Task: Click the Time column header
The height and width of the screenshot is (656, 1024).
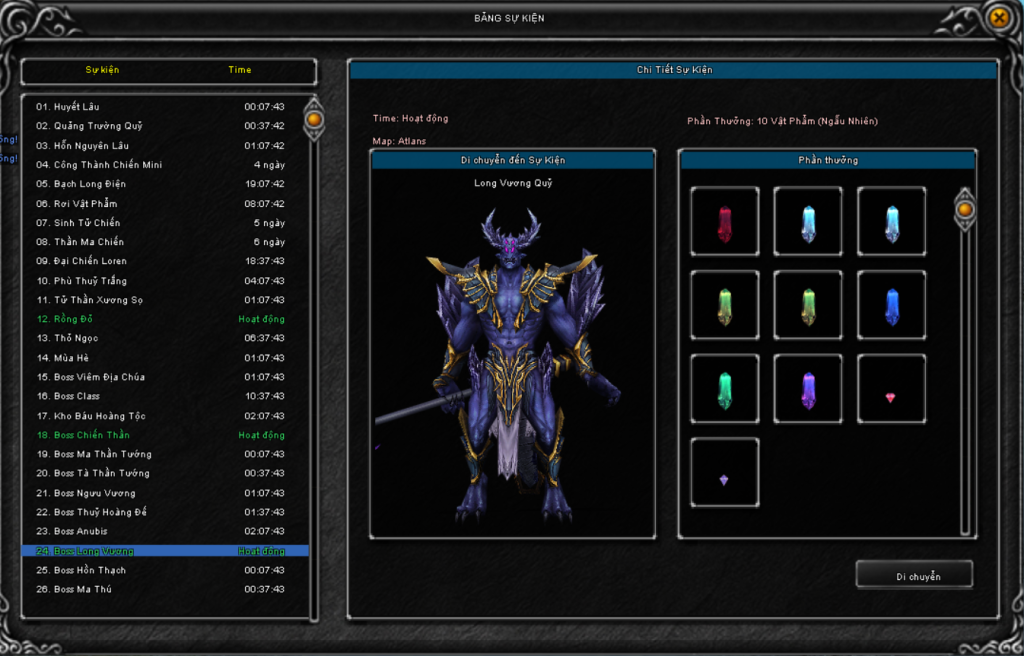Action: (240, 70)
